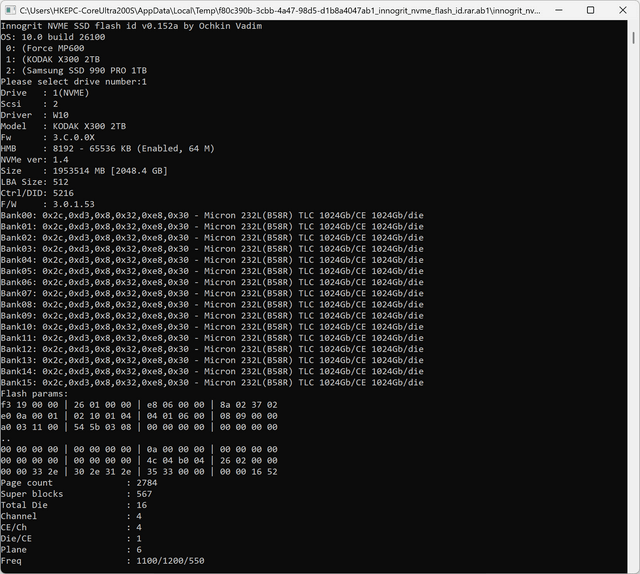Click the 'Flash params:' heading
This screenshot has height=574, width=640.
point(35,394)
